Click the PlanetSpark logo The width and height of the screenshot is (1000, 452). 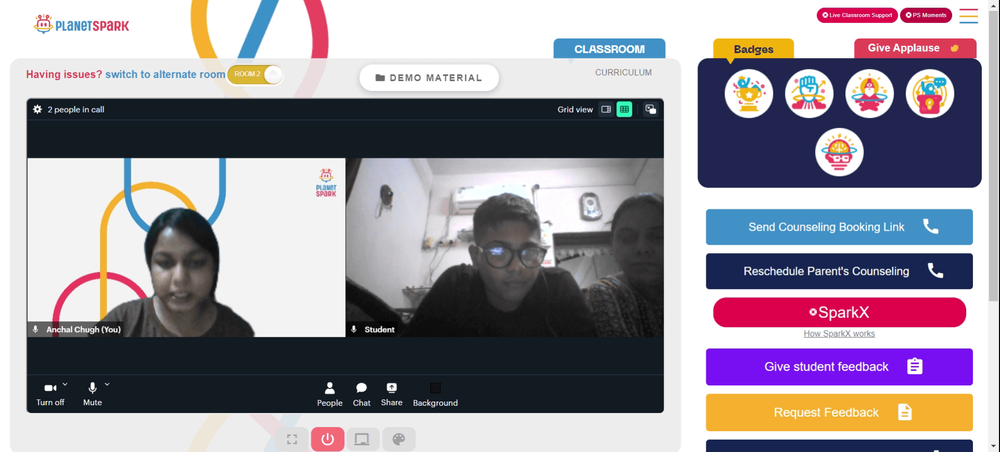[x=81, y=25]
